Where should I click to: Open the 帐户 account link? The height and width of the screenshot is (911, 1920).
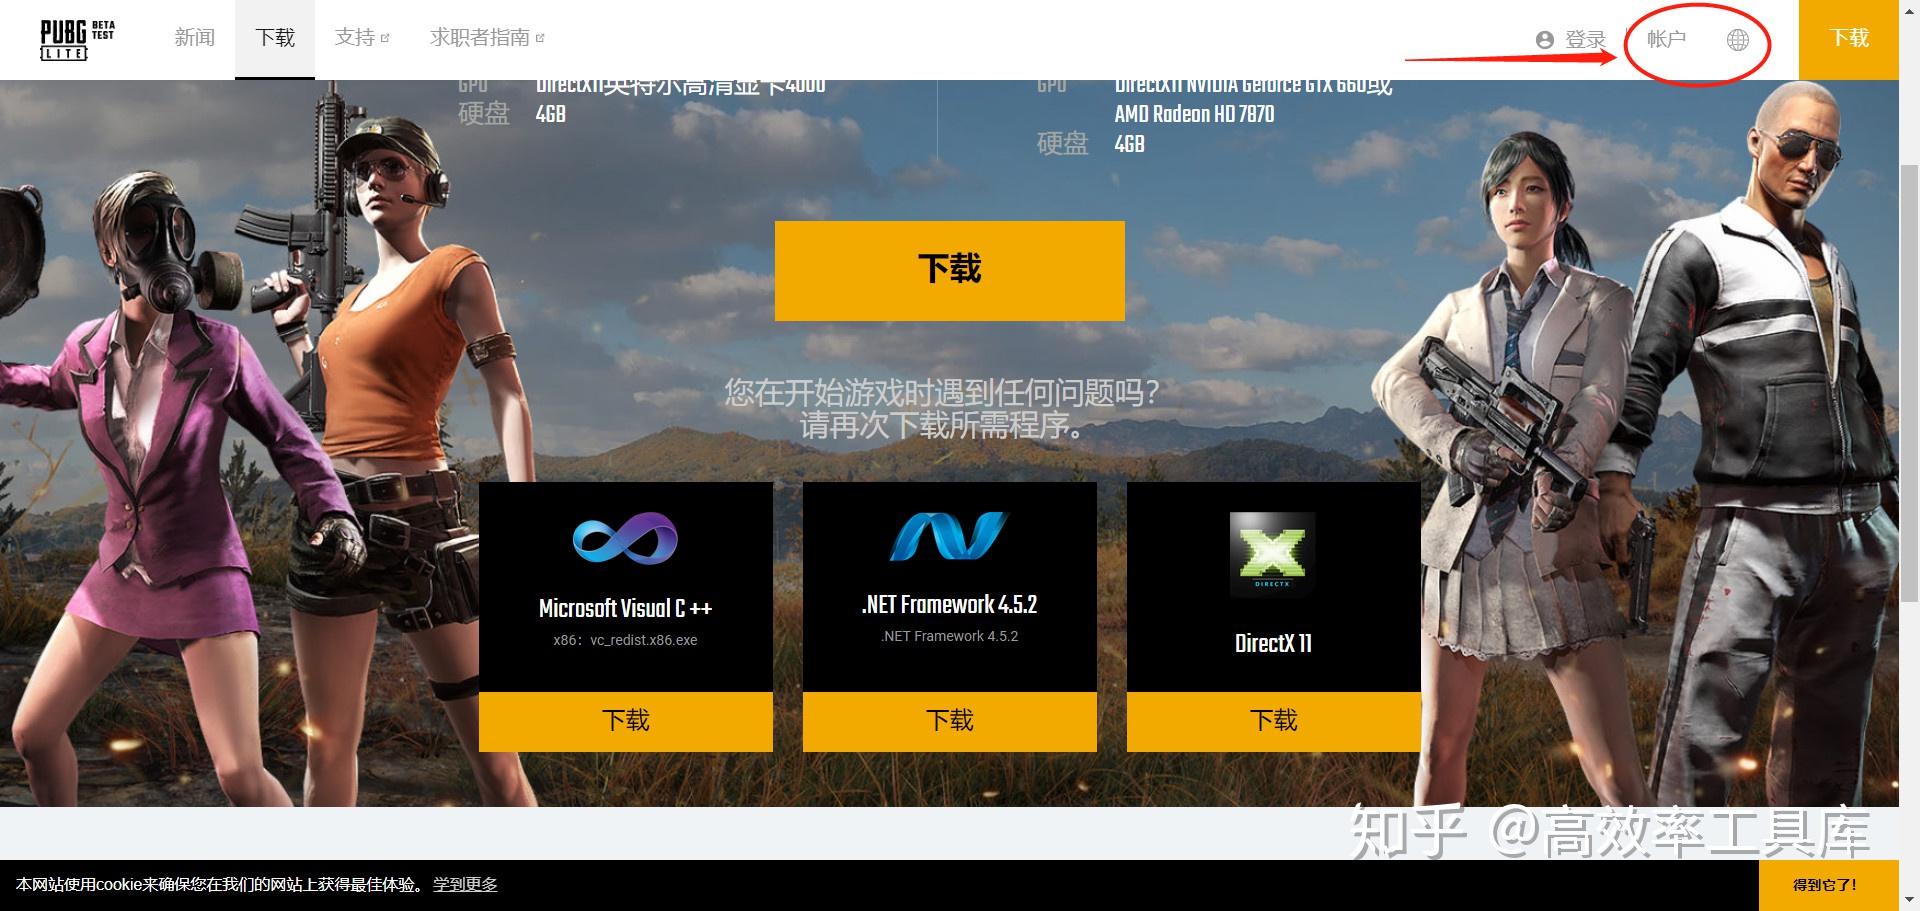[x=1666, y=39]
